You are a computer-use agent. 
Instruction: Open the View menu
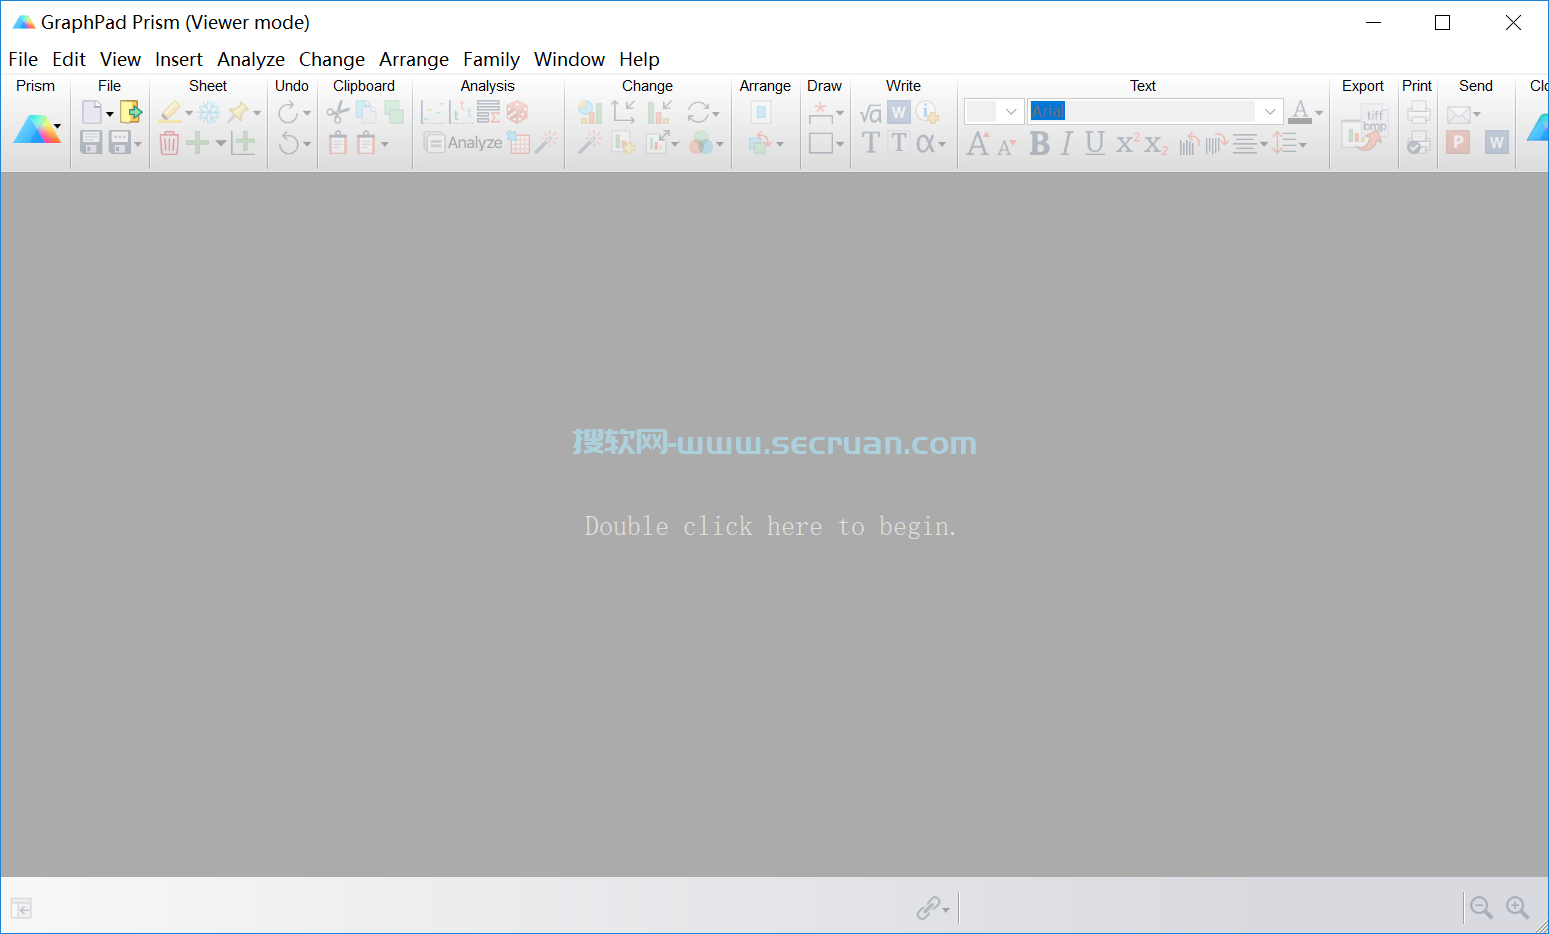(x=120, y=59)
